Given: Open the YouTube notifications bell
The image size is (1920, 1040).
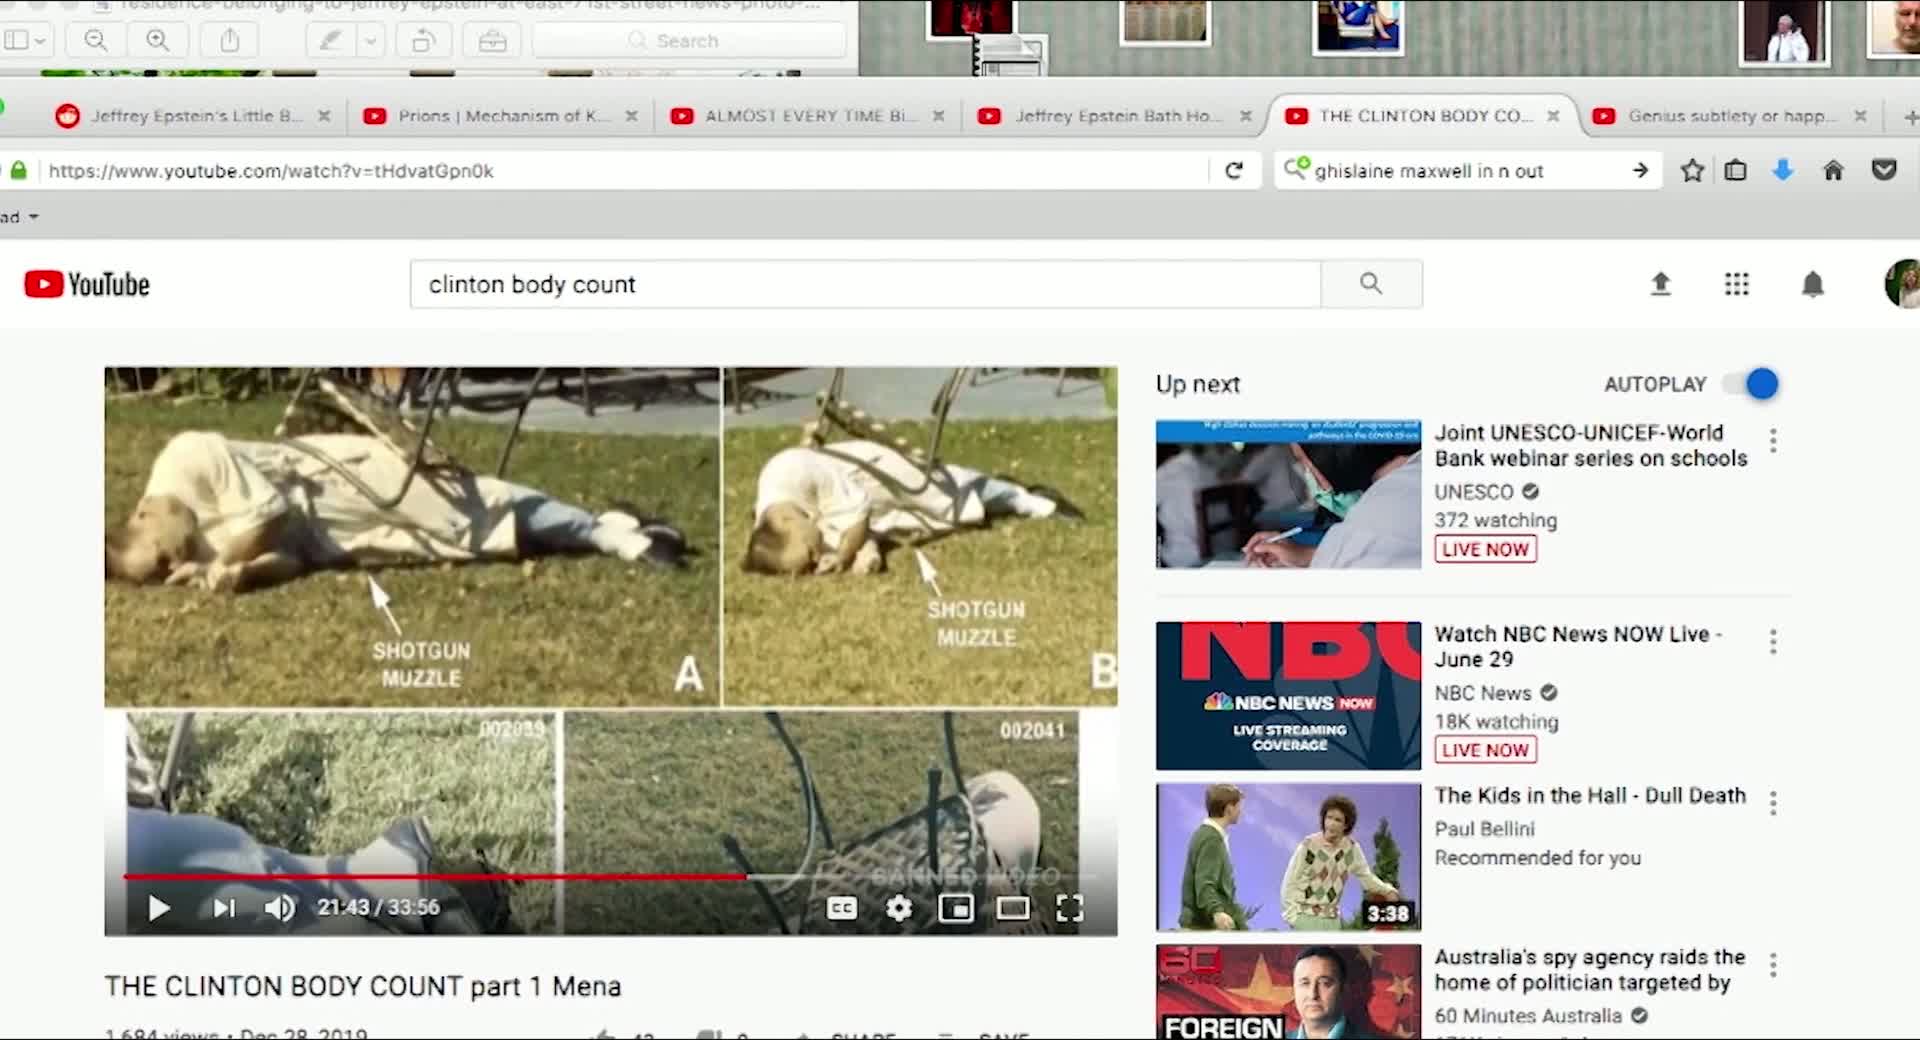Looking at the screenshot, I should click(1812, 285).
